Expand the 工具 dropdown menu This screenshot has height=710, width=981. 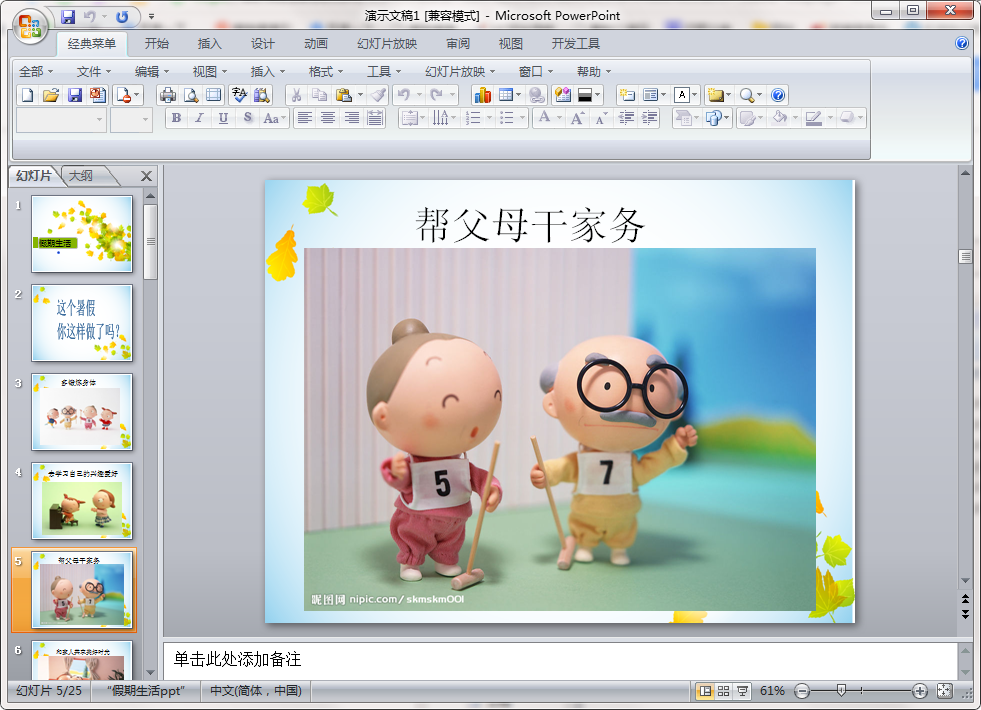[x=384, y=72]
